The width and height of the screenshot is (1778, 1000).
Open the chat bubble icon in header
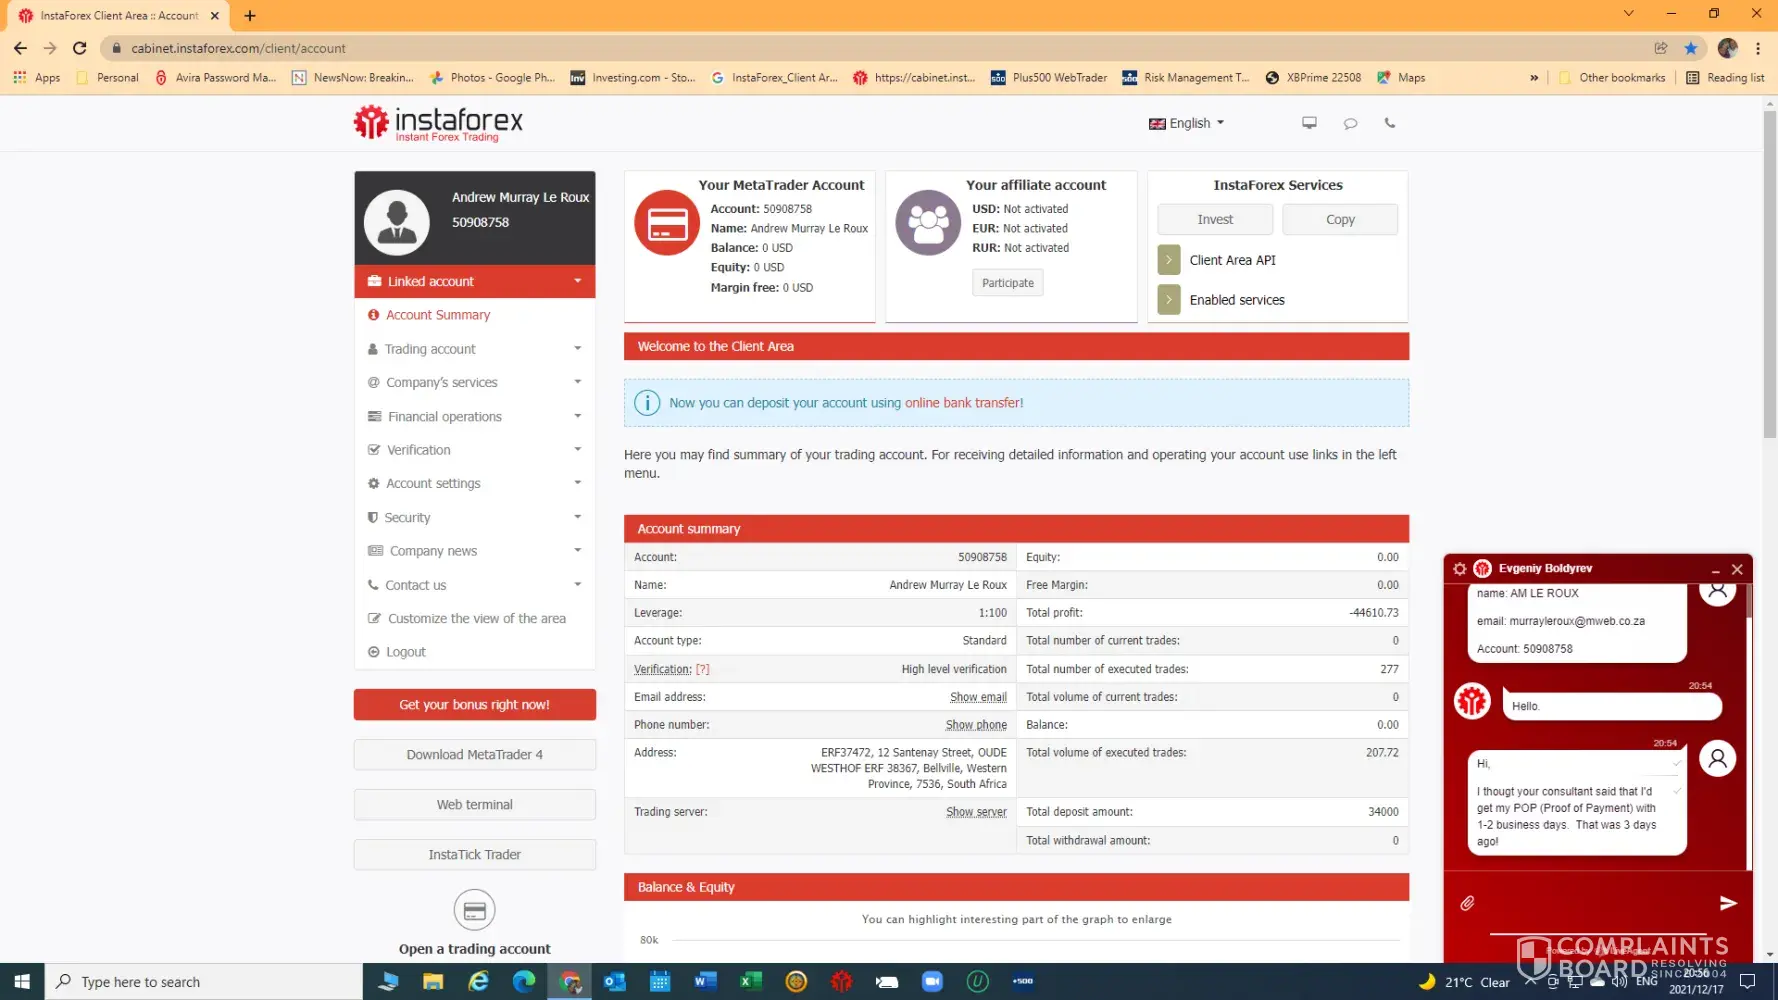(1350, 123)
